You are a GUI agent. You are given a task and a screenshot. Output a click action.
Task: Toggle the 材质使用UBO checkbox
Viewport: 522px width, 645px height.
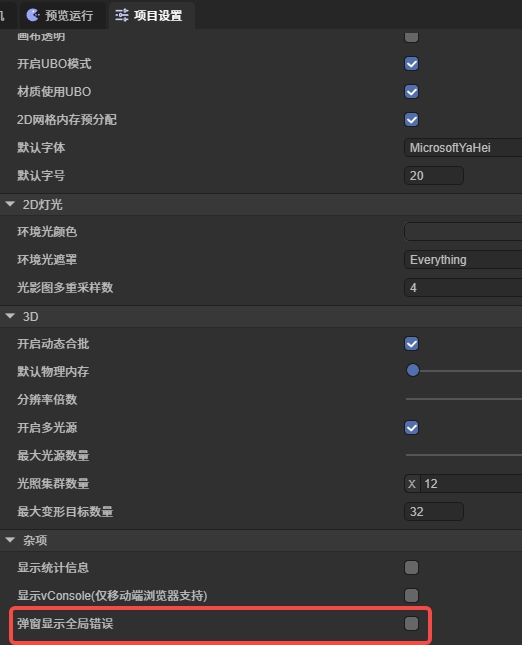411,92
